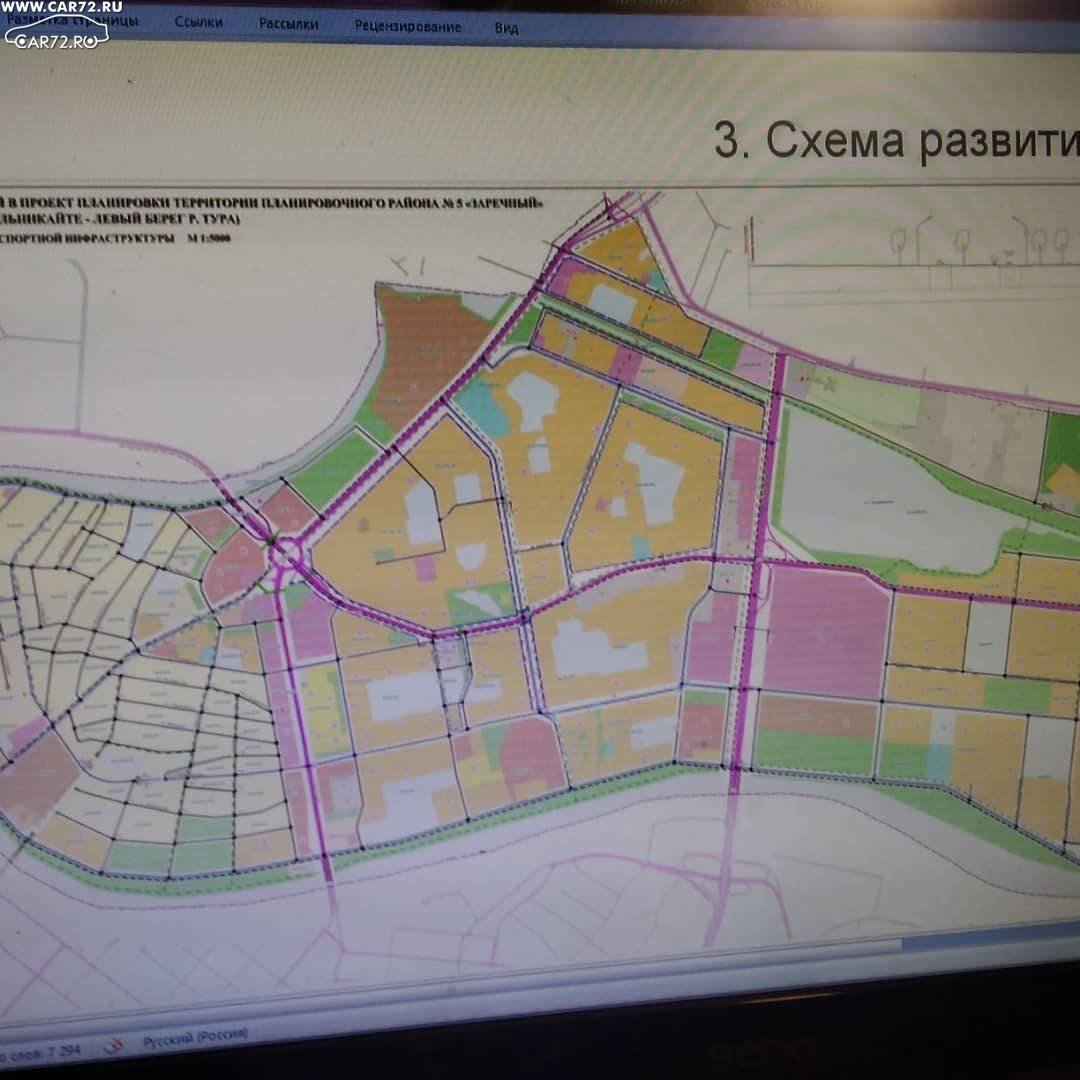Click the map scale text 'М 1:5000'

click(x=209, y=238)
